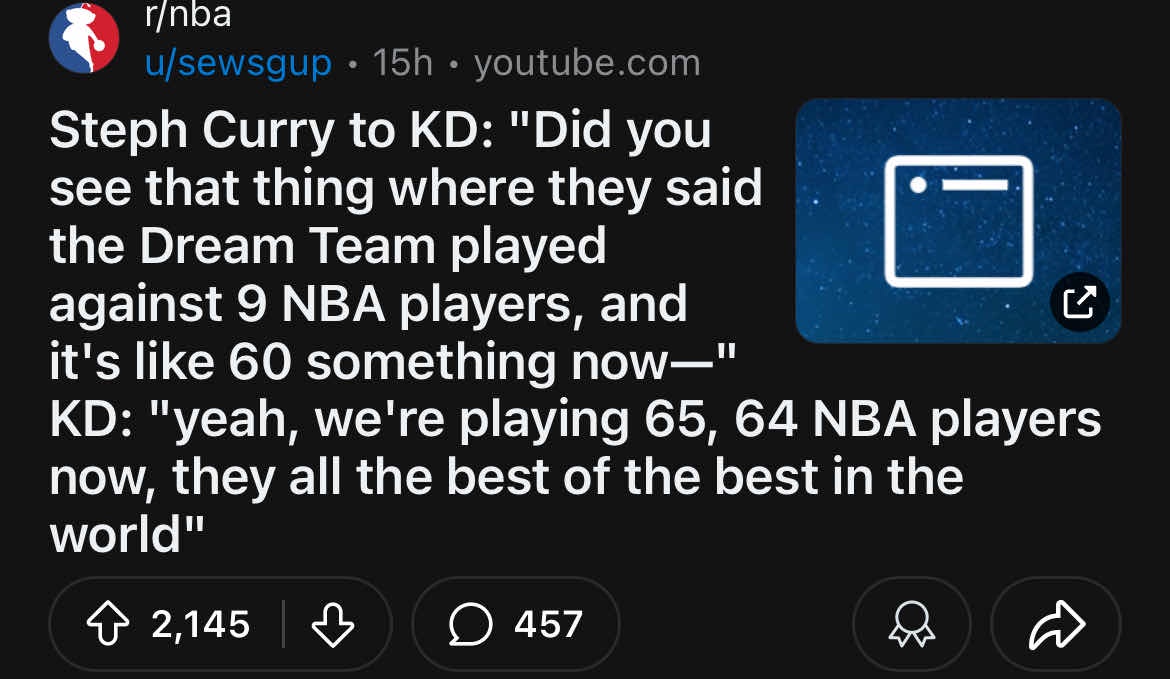Viewport: 1170px width, 679px height.
Task: Click the window placeholder icon in thumbnail
Action: 957,221
